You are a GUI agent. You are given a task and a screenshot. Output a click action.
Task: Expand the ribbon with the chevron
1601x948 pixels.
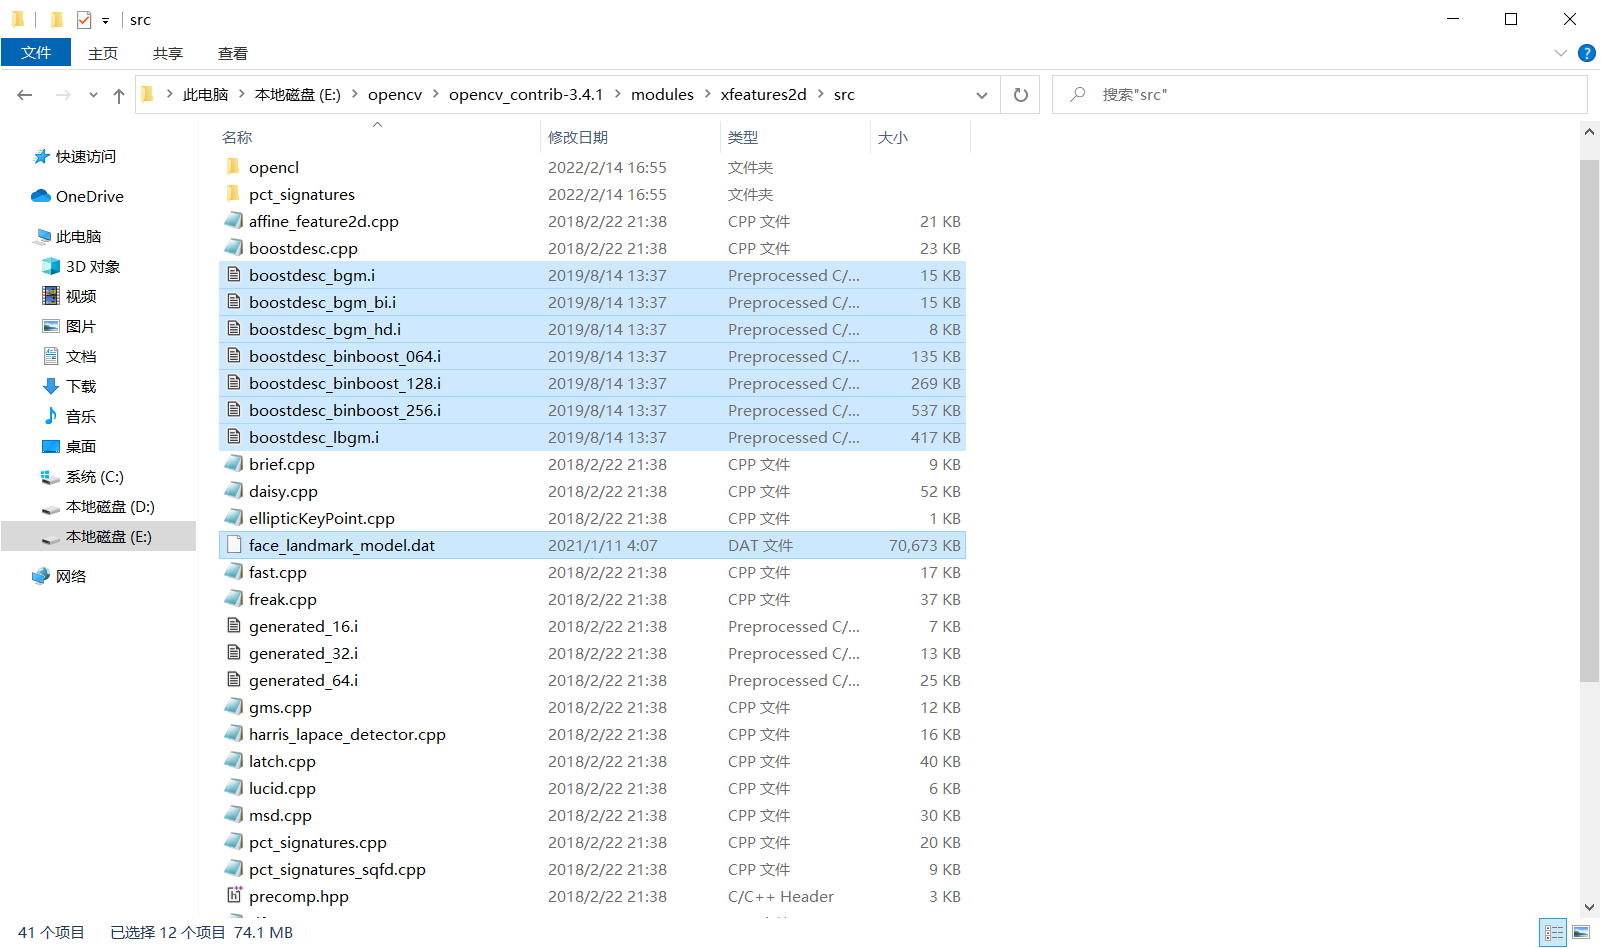1561,53
